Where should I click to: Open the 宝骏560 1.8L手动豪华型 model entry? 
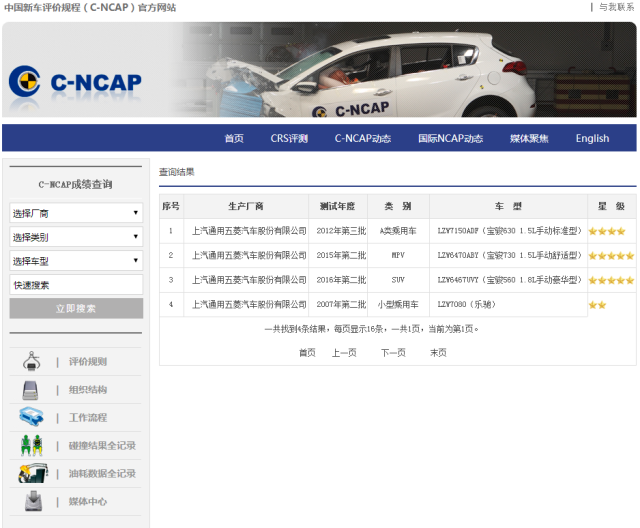[509, 280]
